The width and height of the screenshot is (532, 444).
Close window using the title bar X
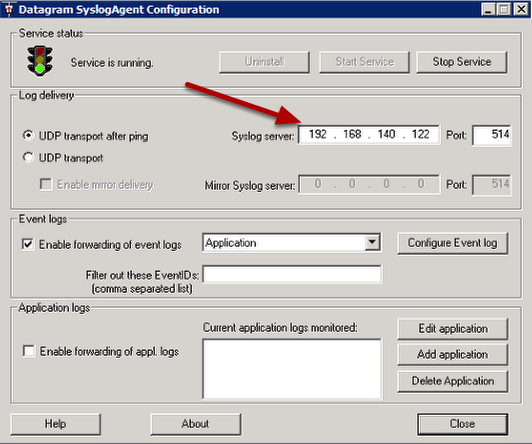click(521, 9)
